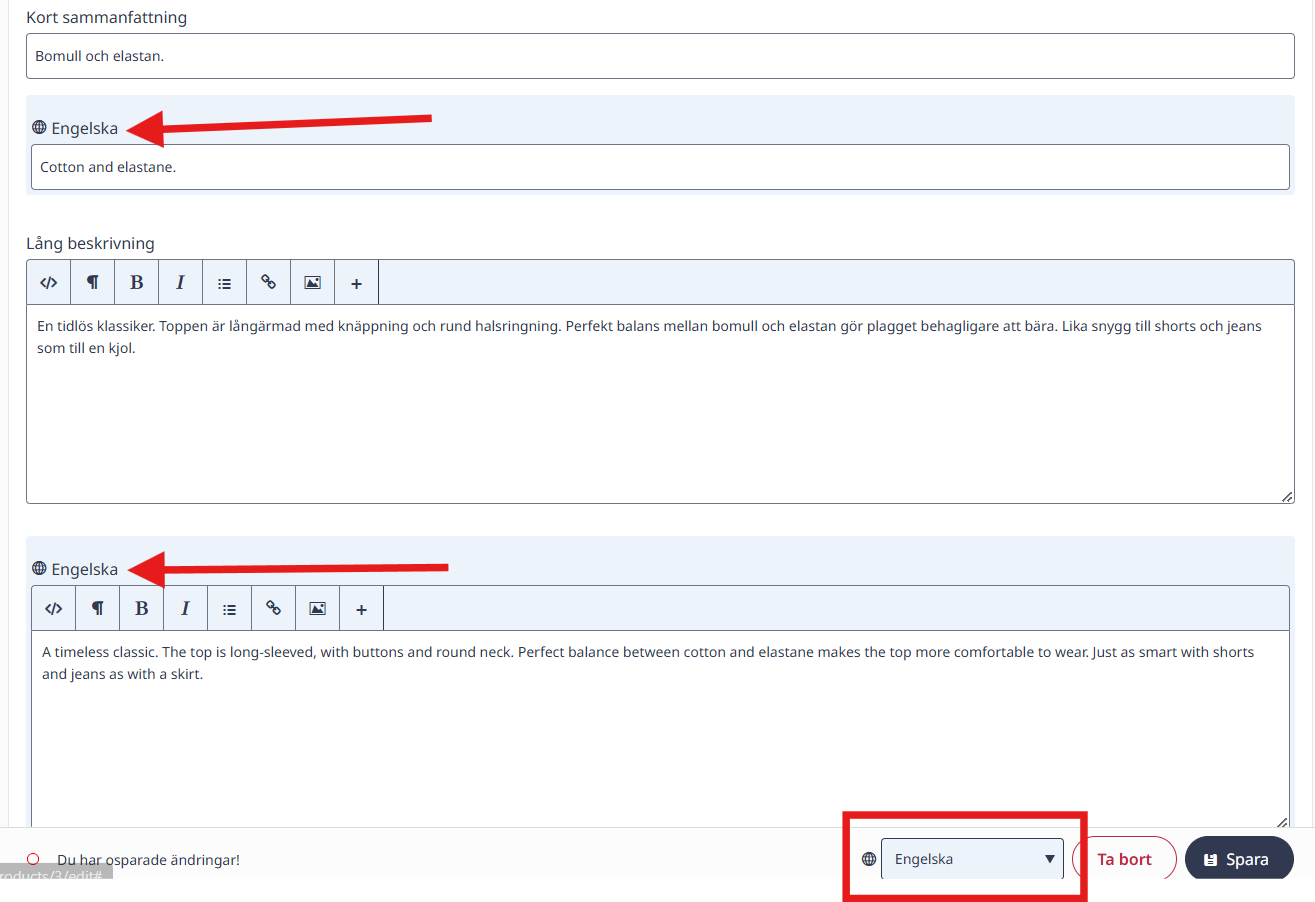Open paragraph format in Lång beskrivning toolbar
1315x902 pixels.
[x=92, y=282]
